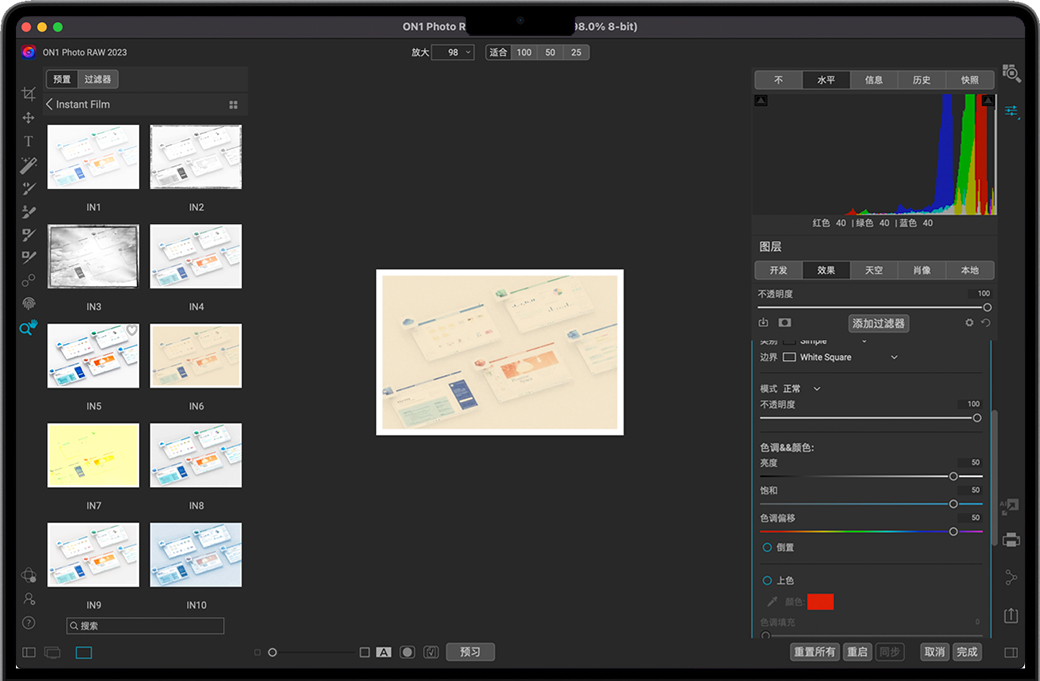
Task: Click the Print icon on right sidebar
Action: (1011, 540)
